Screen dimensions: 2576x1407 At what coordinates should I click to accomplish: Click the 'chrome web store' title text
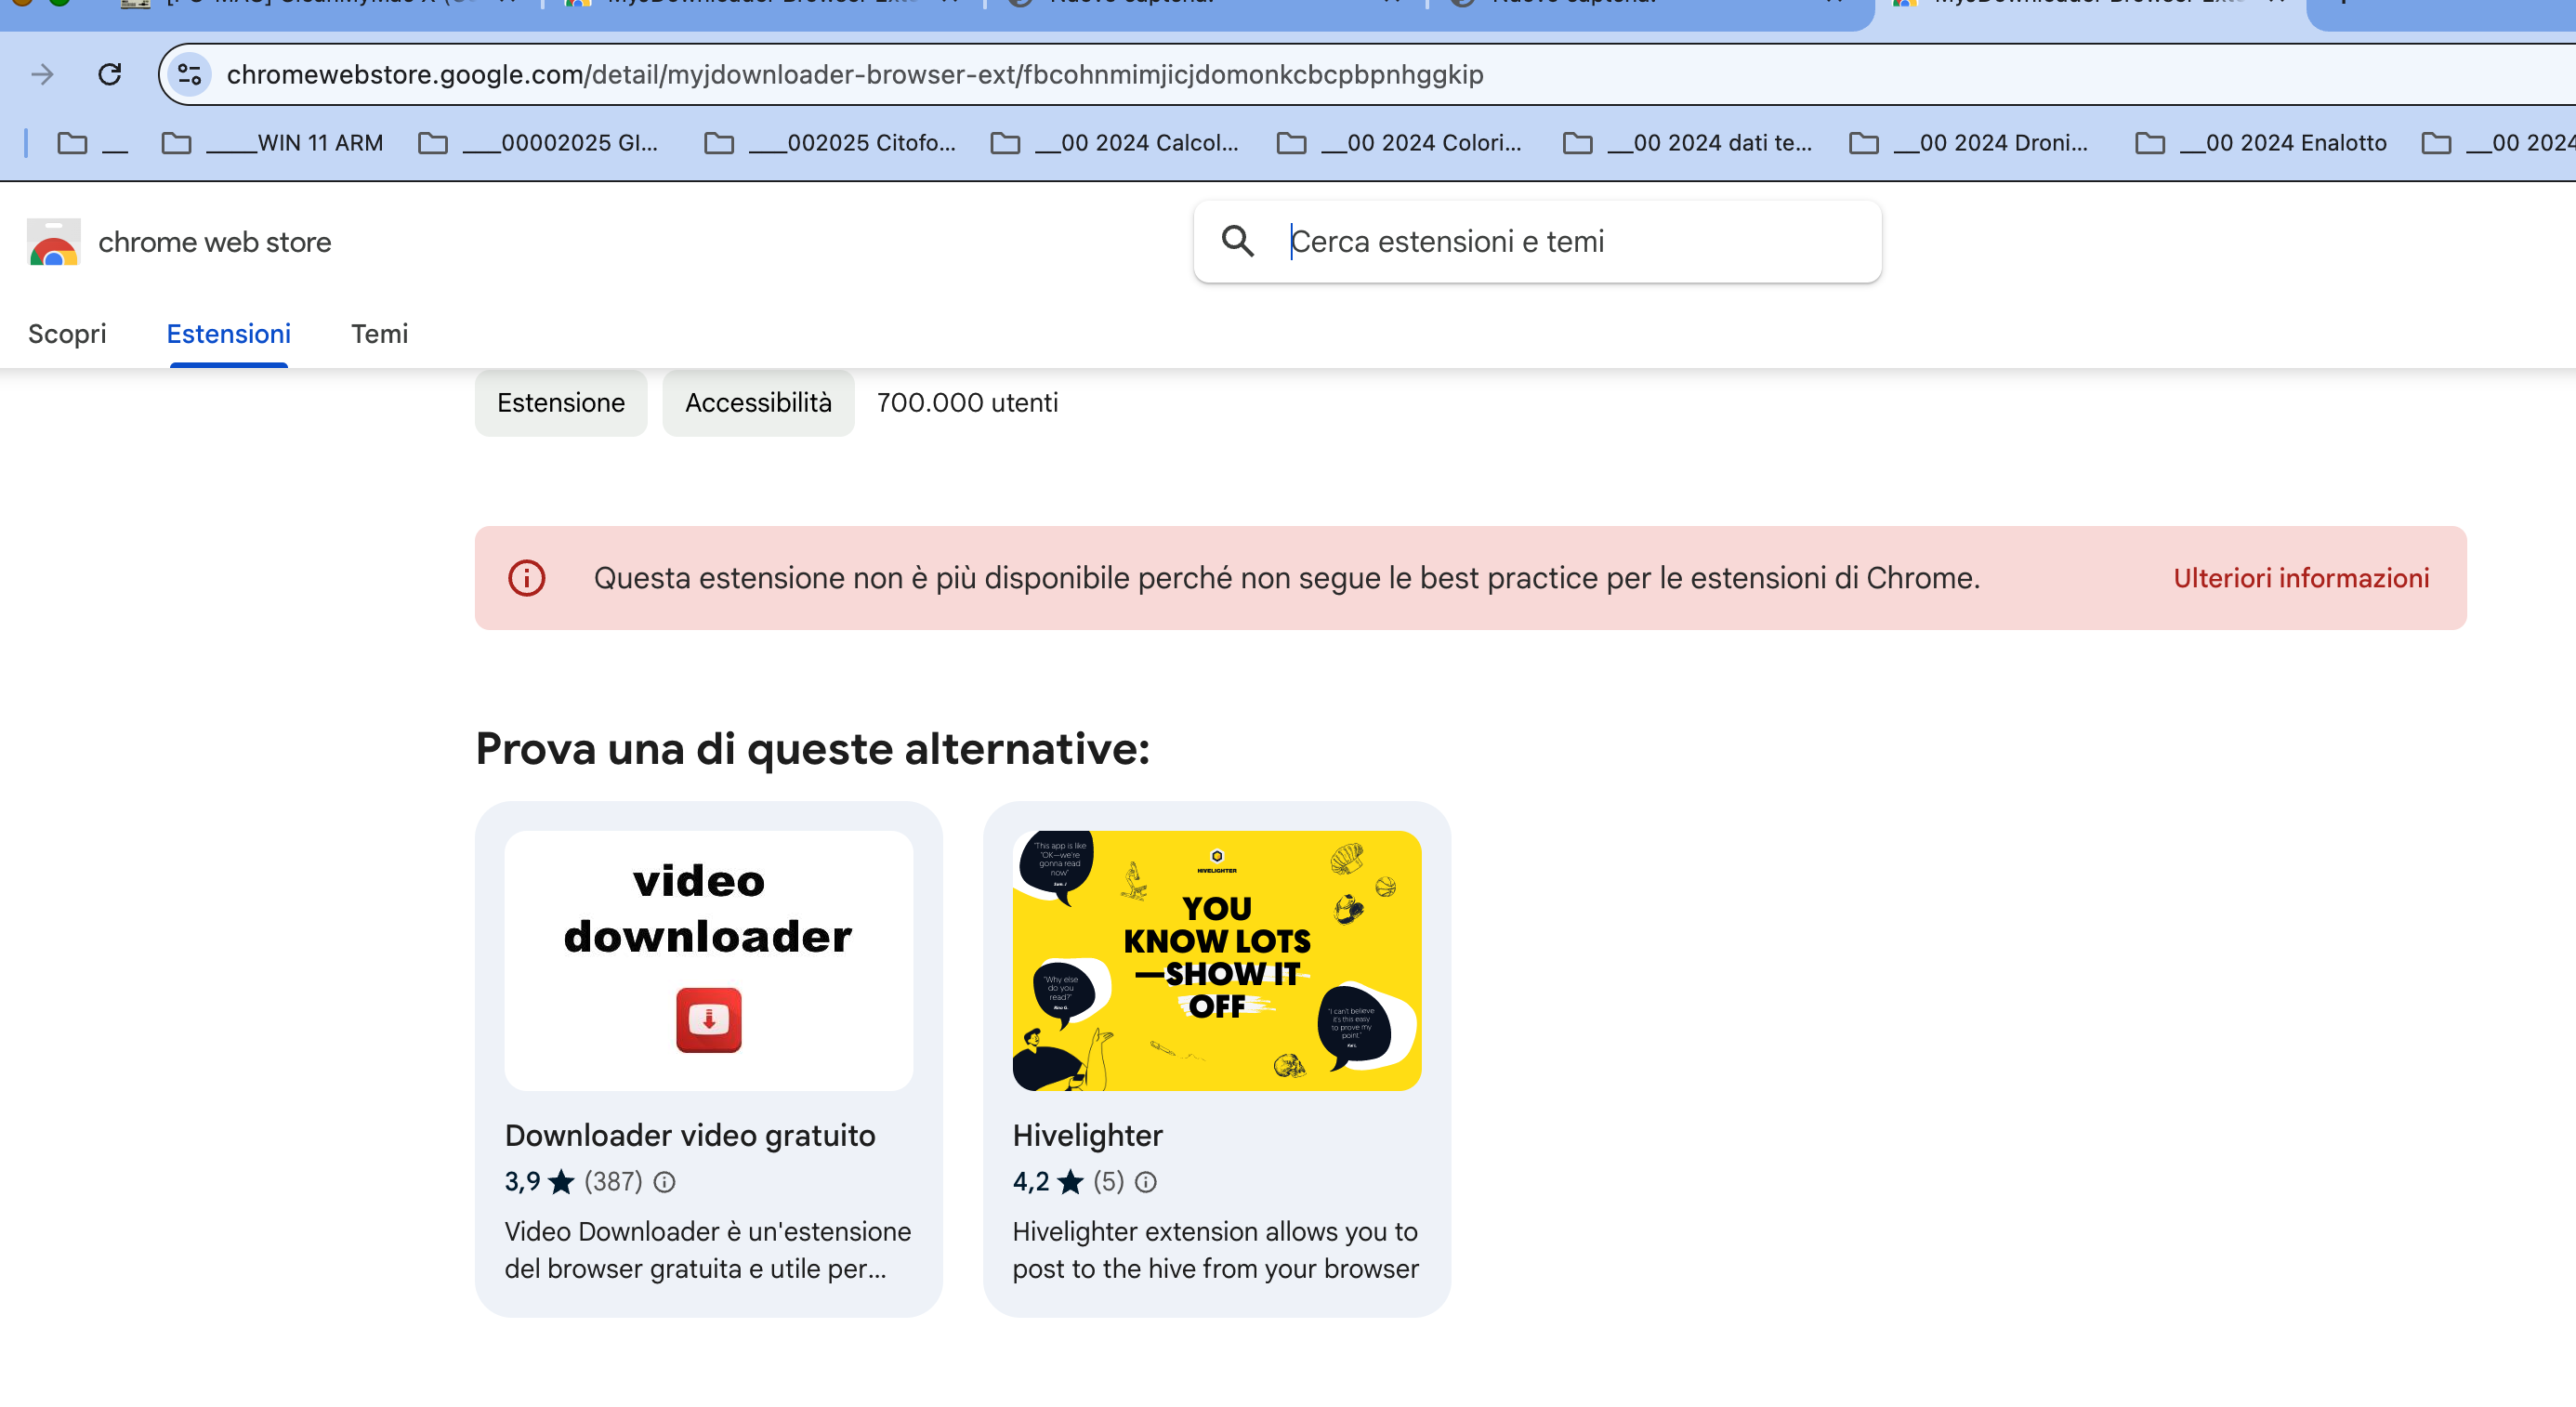(x=214, y=242)
